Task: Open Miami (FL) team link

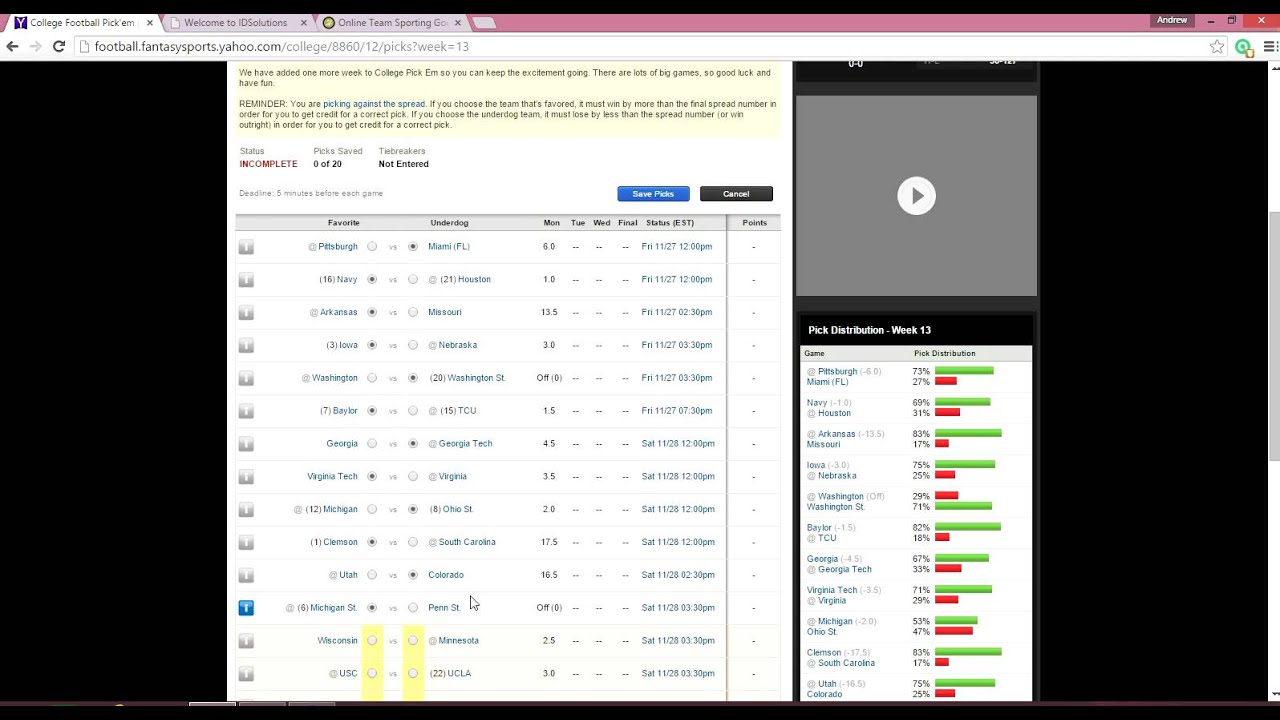Action: (449, 246)
